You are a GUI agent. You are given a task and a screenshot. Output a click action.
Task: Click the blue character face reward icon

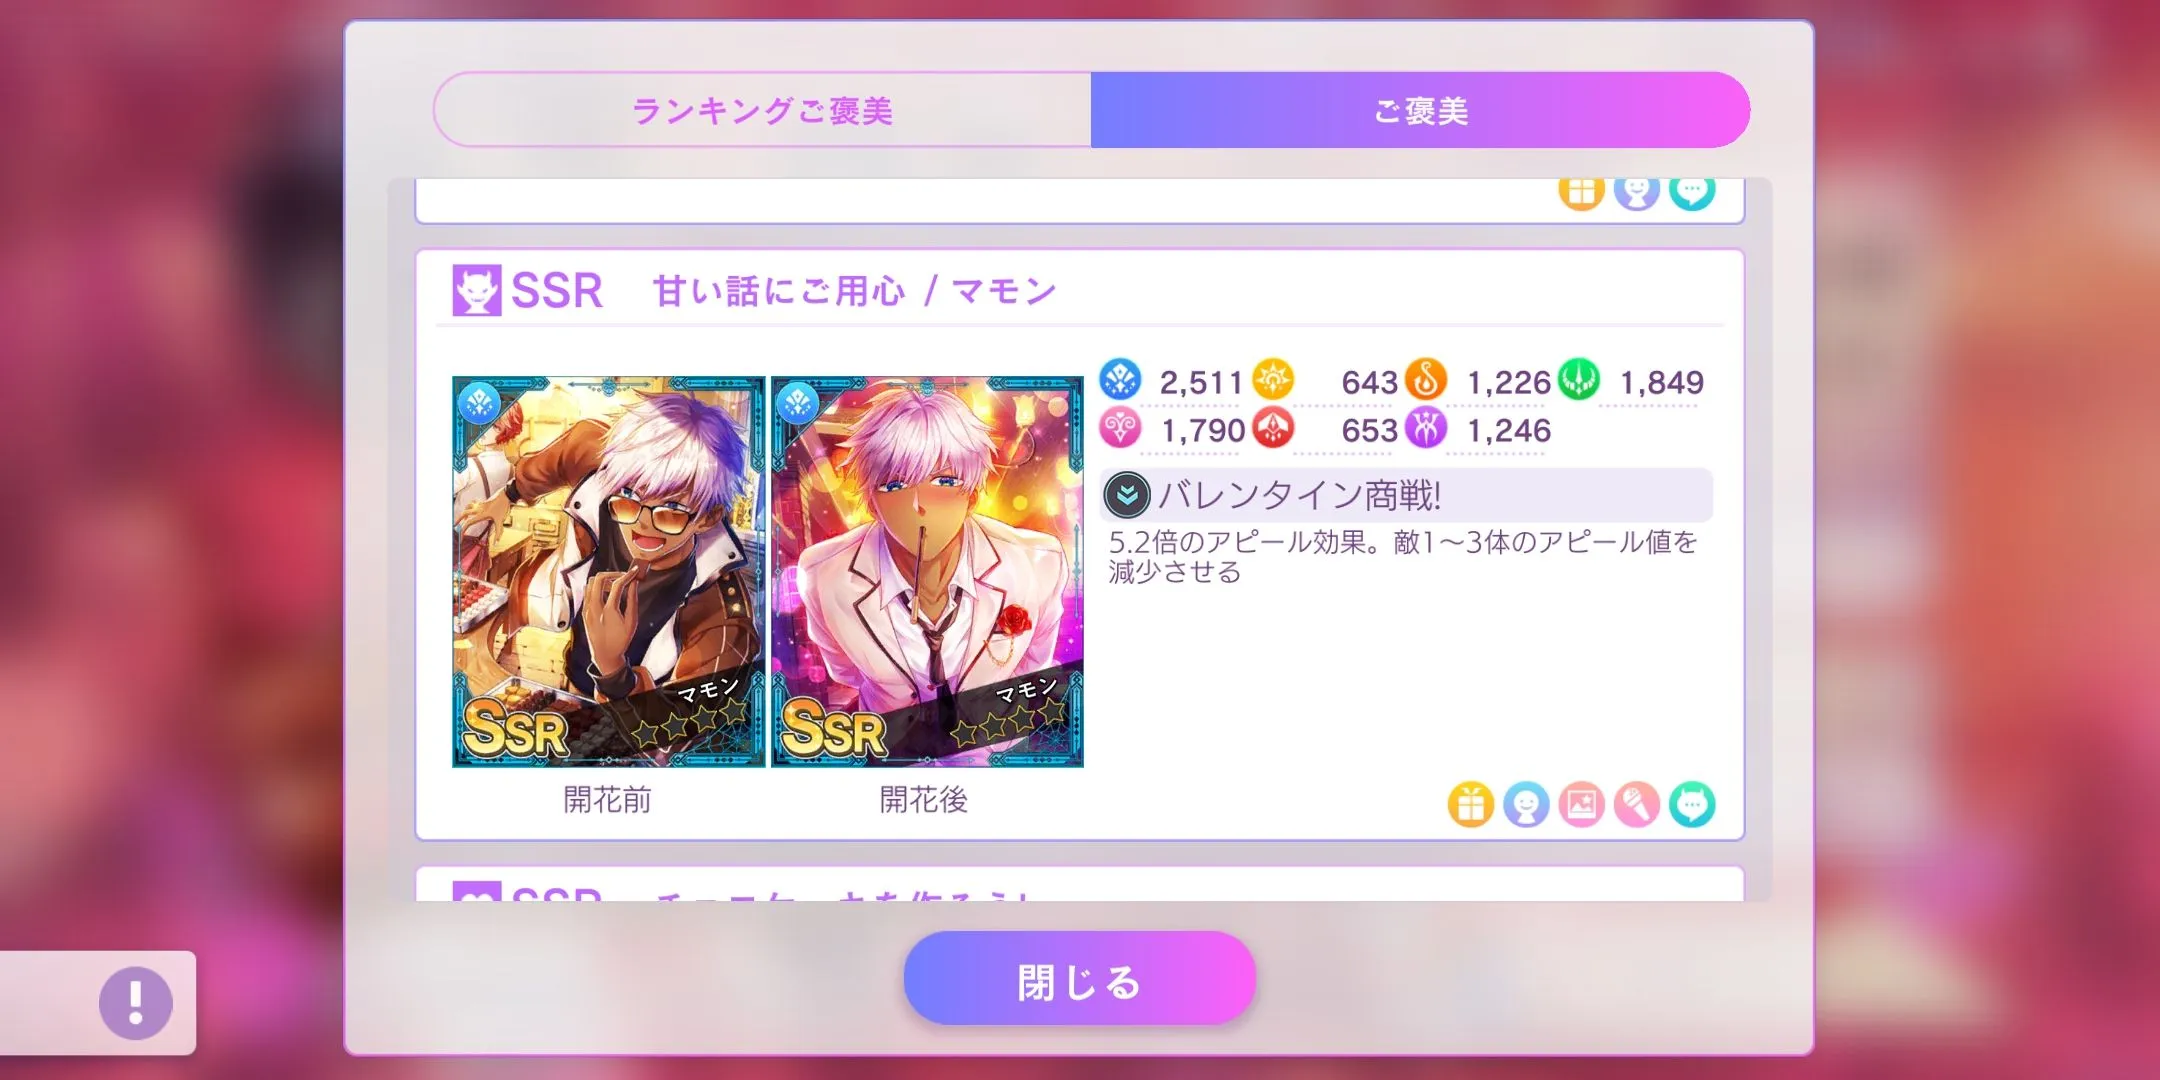click(1526, 804)
